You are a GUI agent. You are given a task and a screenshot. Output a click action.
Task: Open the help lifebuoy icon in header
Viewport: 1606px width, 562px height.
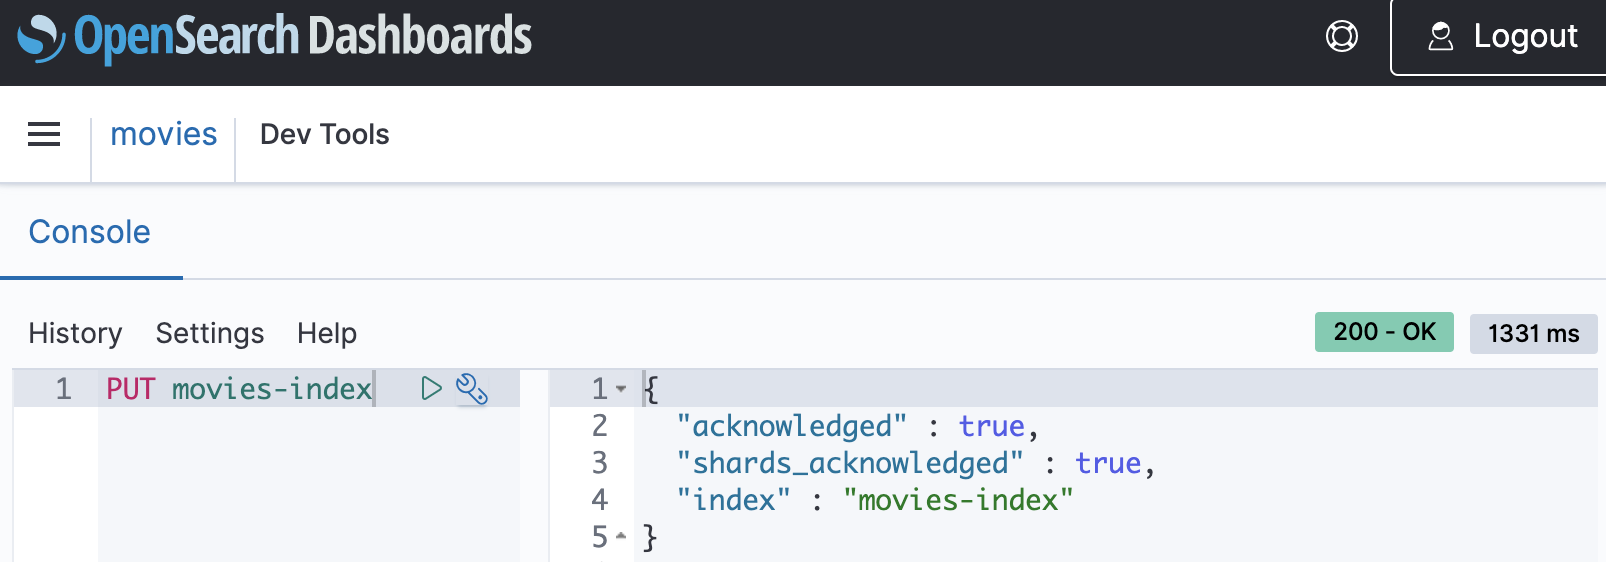(1341, 37)
